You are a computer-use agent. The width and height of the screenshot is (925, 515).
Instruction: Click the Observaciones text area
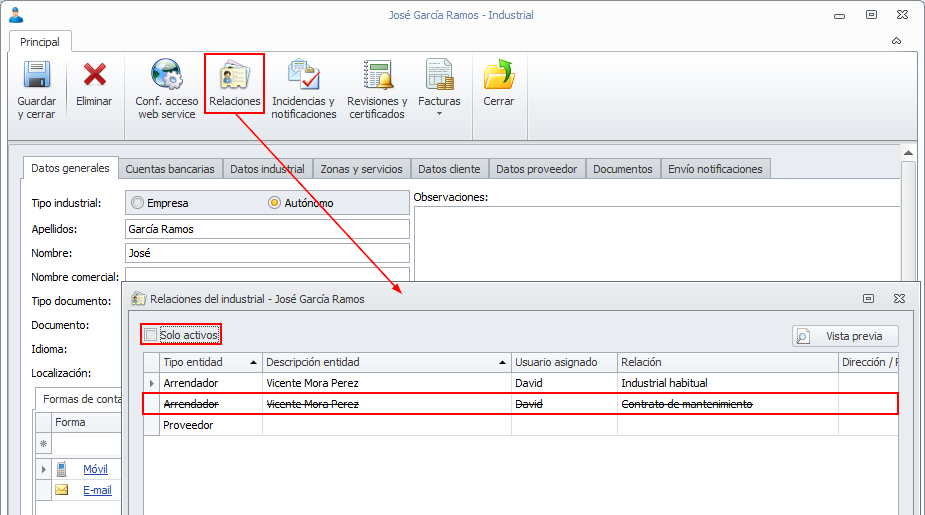click(x=657, y=244)
